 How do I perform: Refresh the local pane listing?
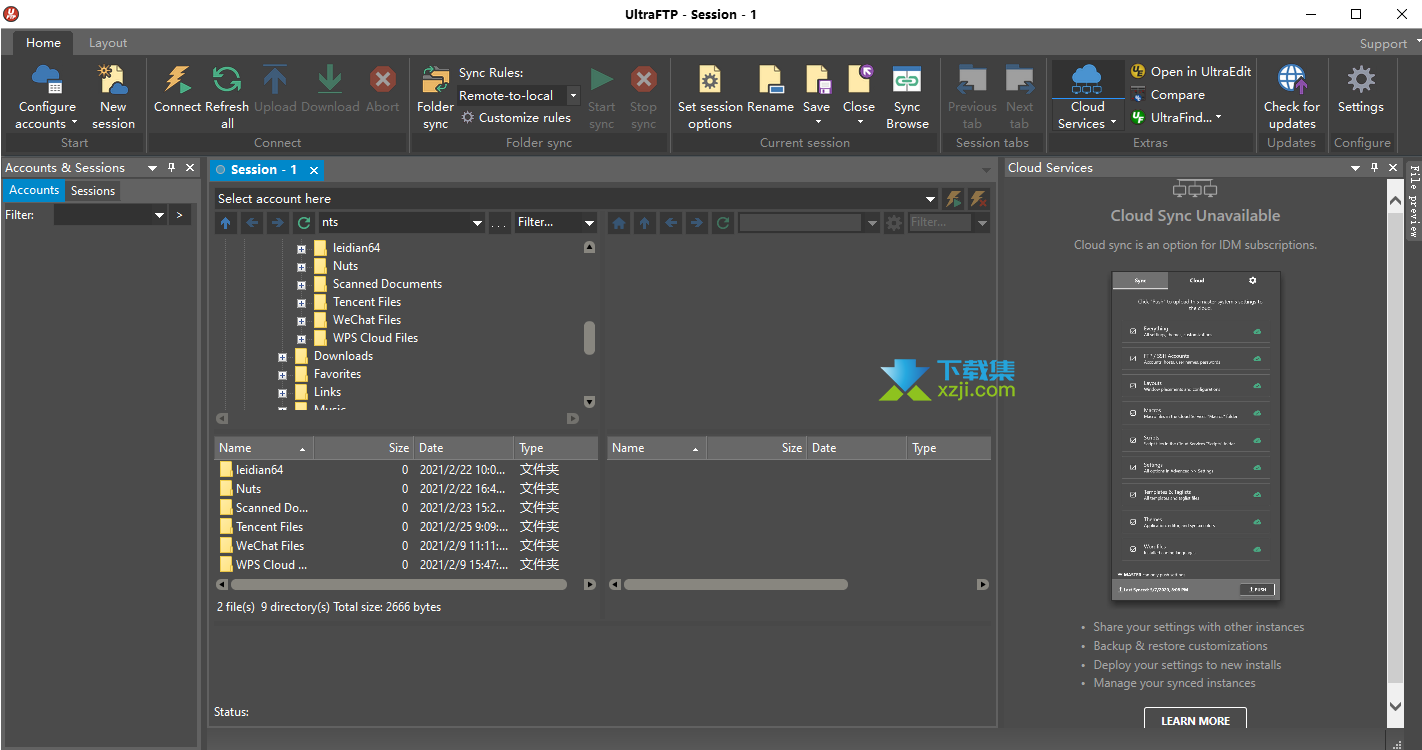304,223
